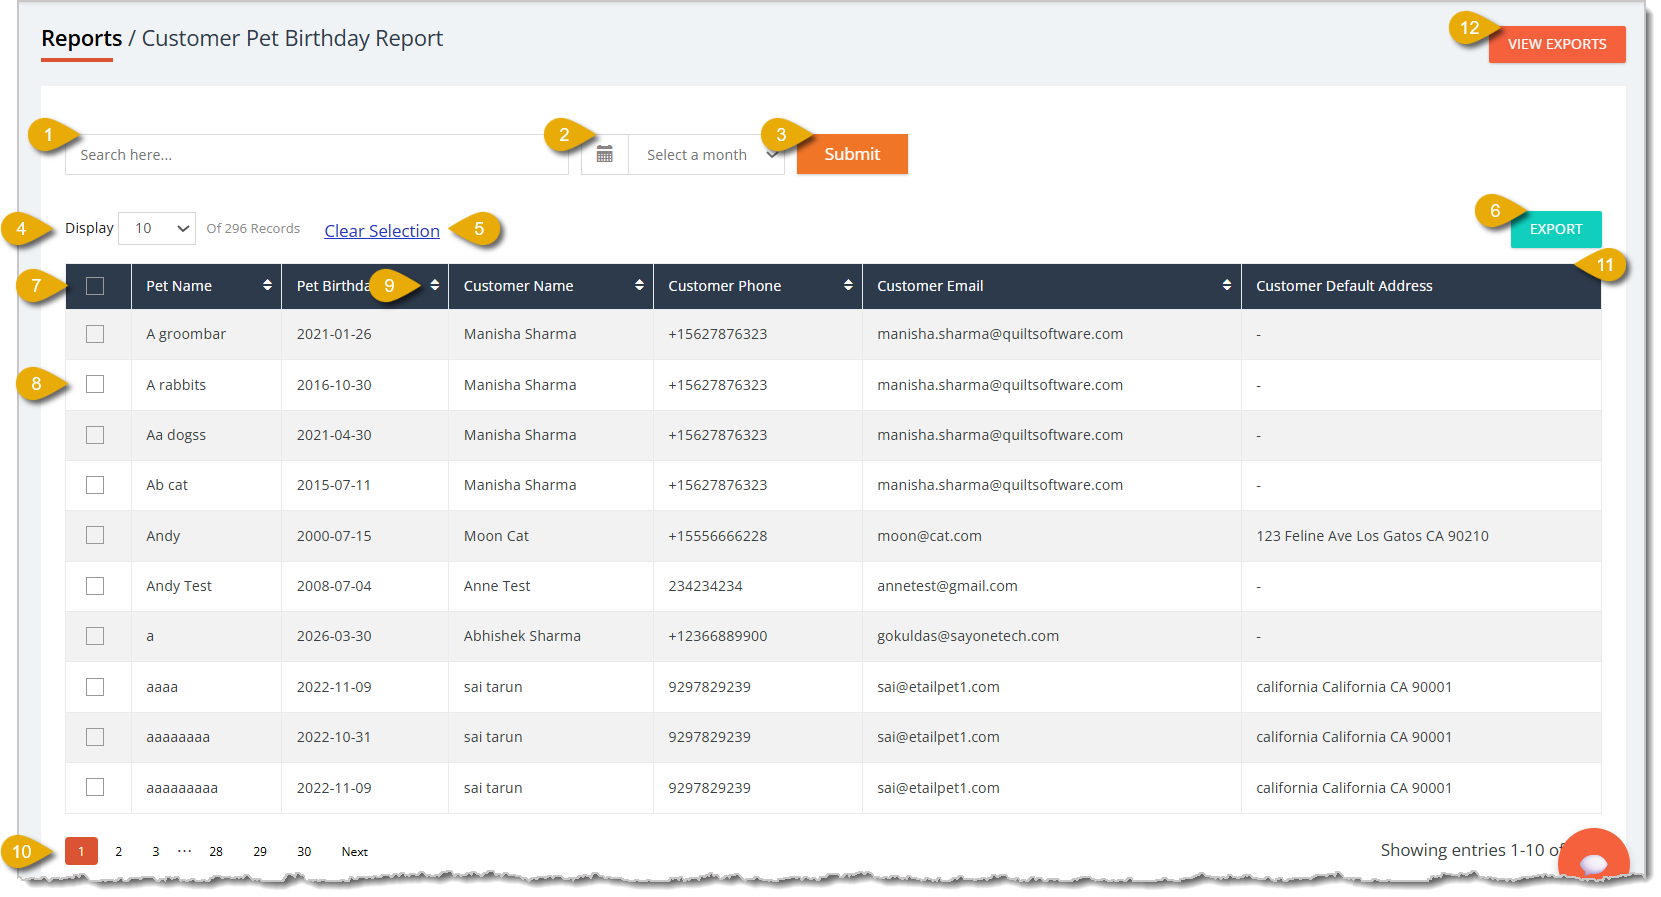Click the current page 1 button
1661x897 pixels.
tap(81, 851)
